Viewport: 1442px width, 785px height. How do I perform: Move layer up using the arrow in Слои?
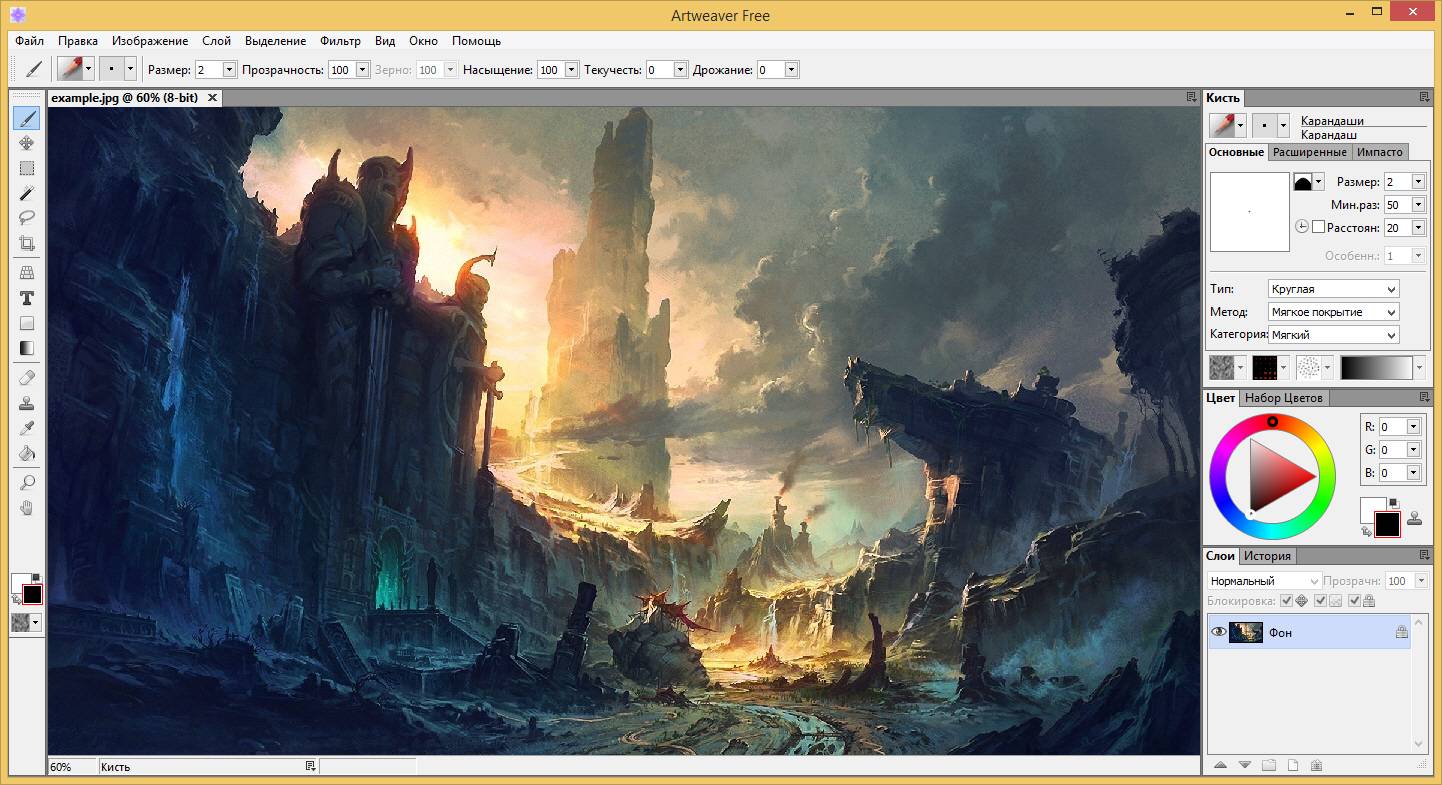pyautogui.click(x=1220, y=766)
